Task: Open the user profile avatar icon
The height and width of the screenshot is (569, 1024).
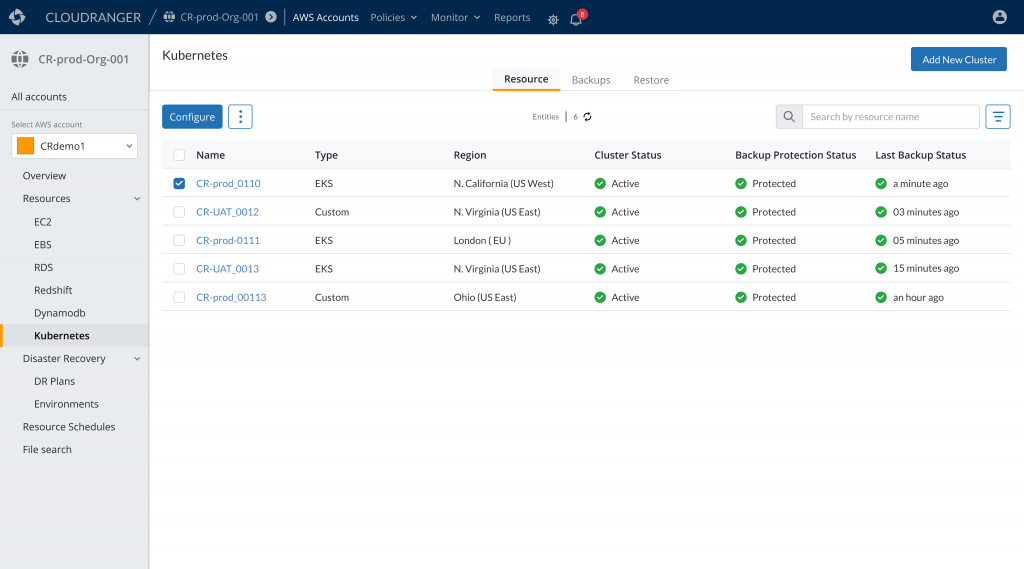Action: click(999, 17)
